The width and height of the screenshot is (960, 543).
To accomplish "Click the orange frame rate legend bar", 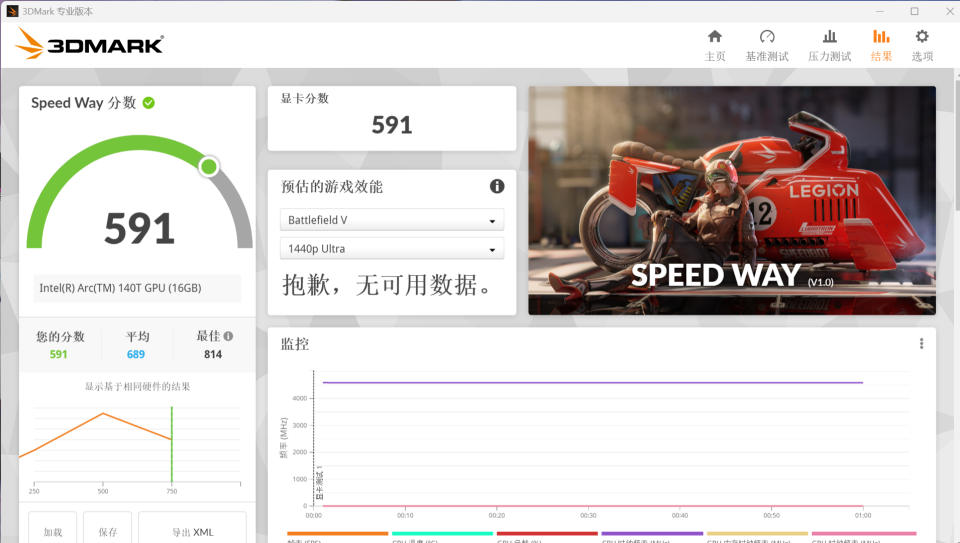I will click(x=337, y=534).
